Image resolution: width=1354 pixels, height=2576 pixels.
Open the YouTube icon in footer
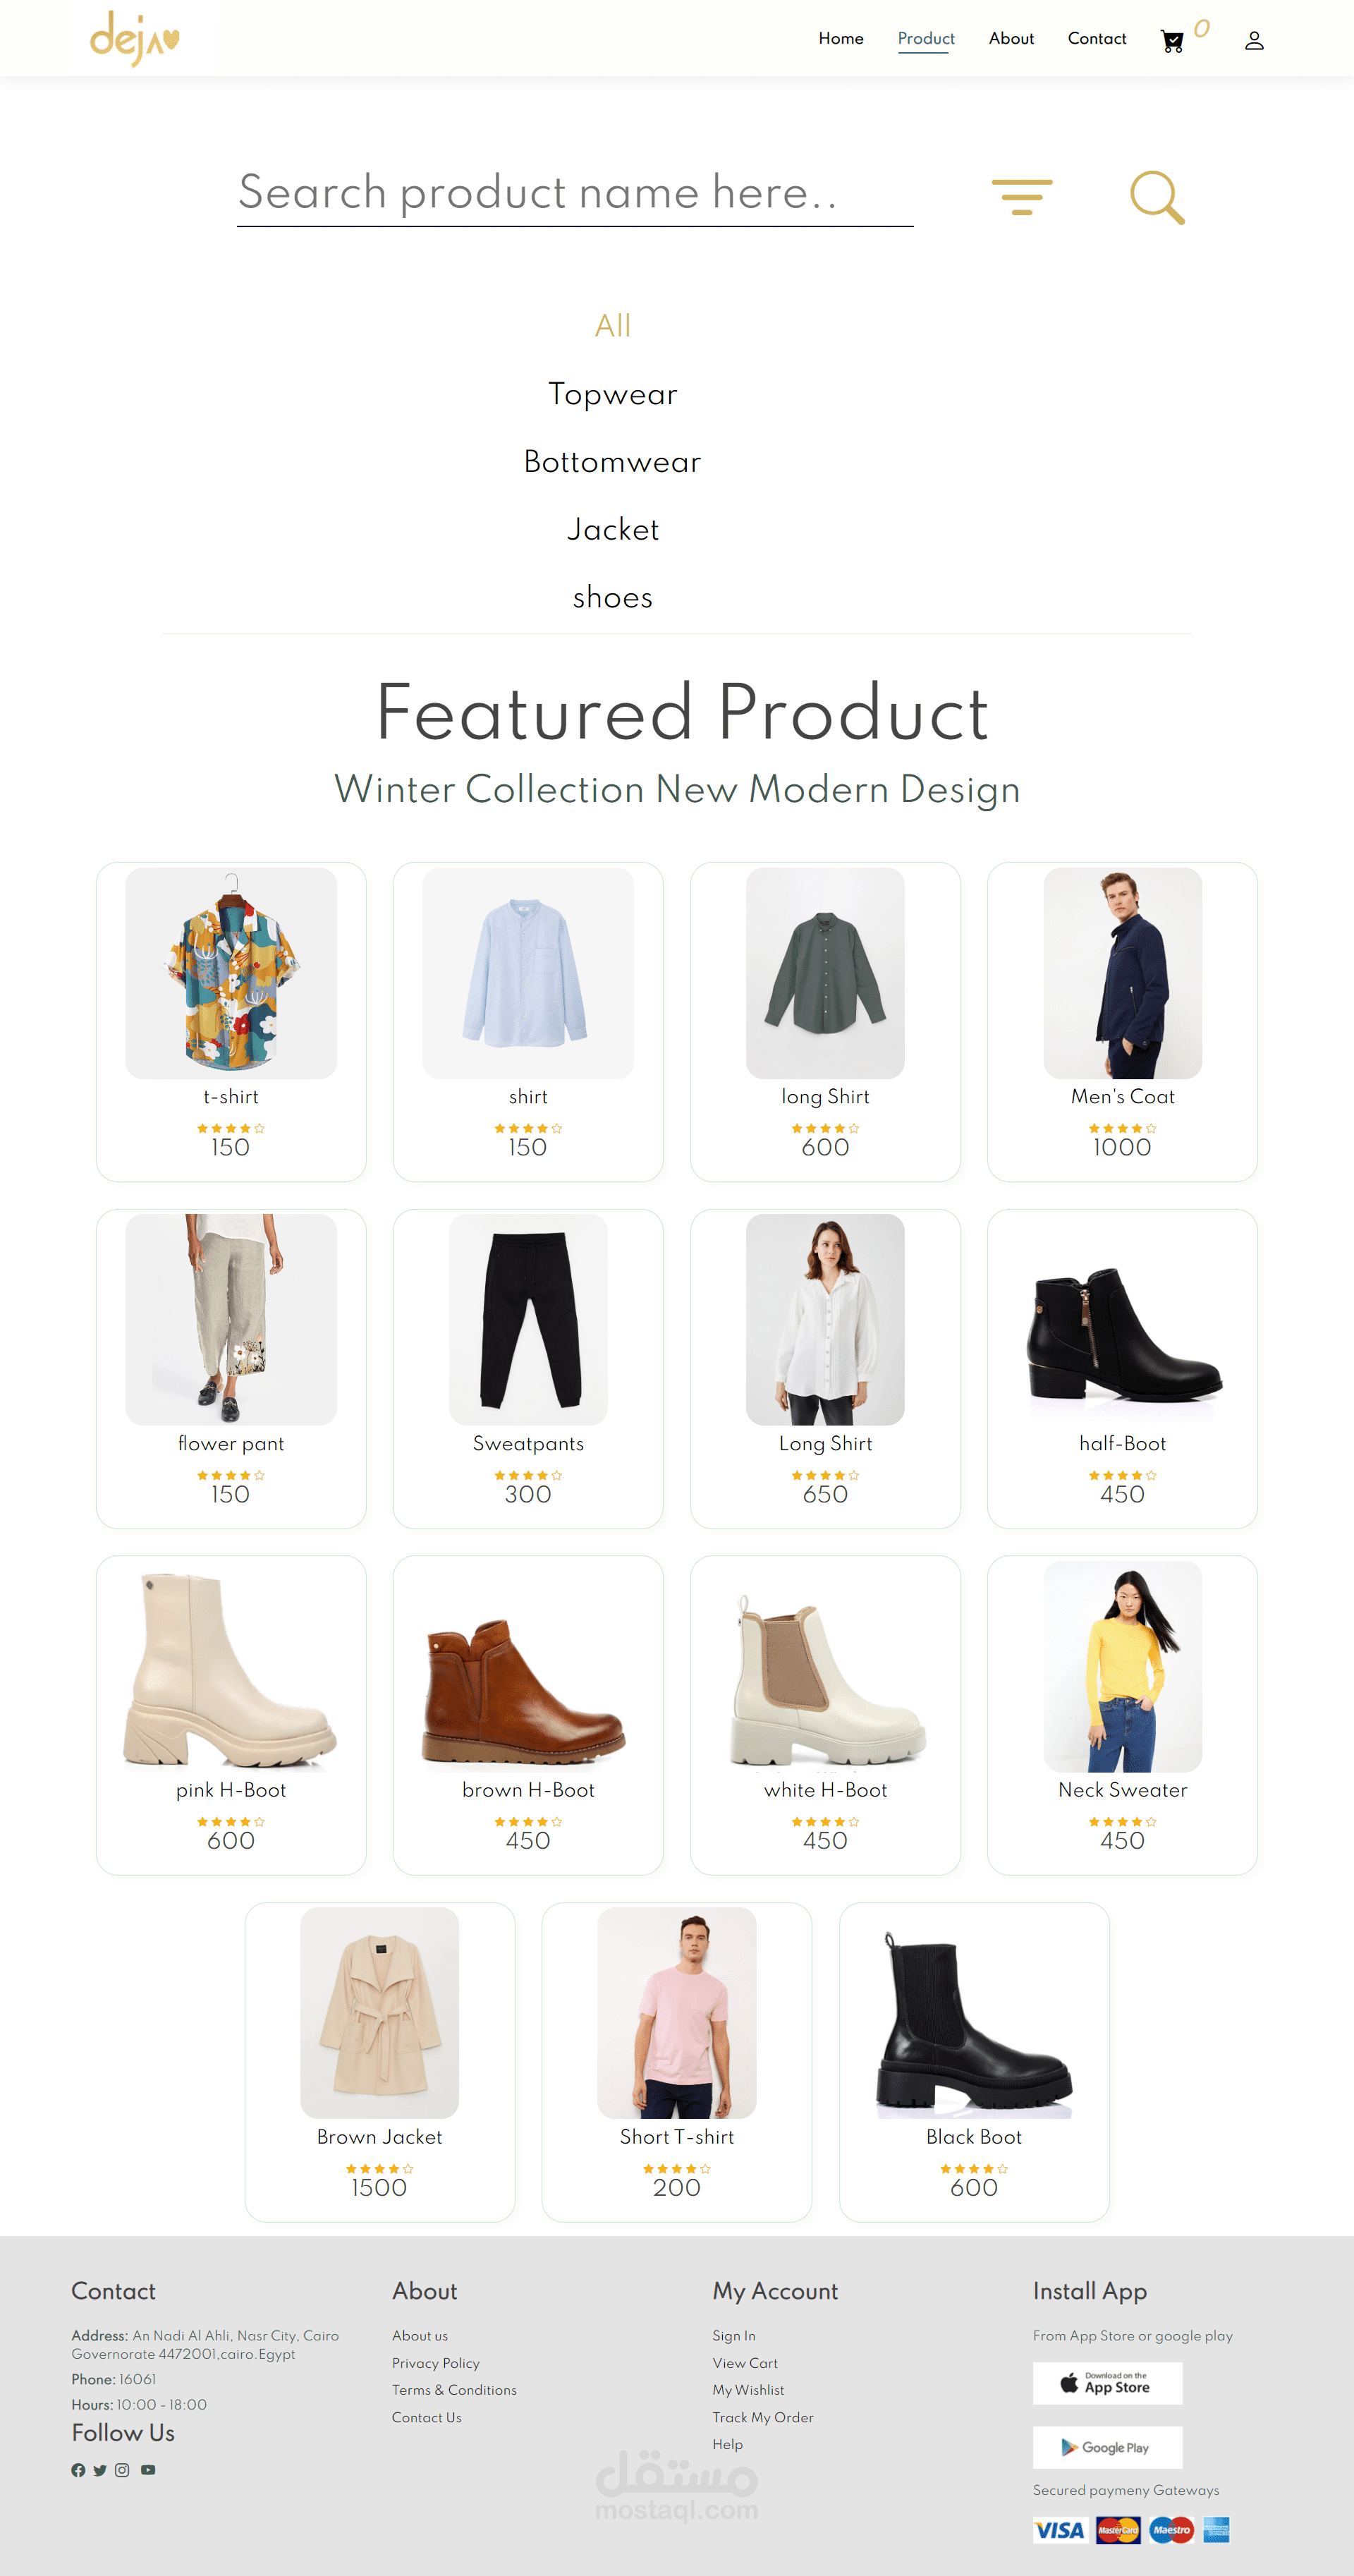point(148,2470)
